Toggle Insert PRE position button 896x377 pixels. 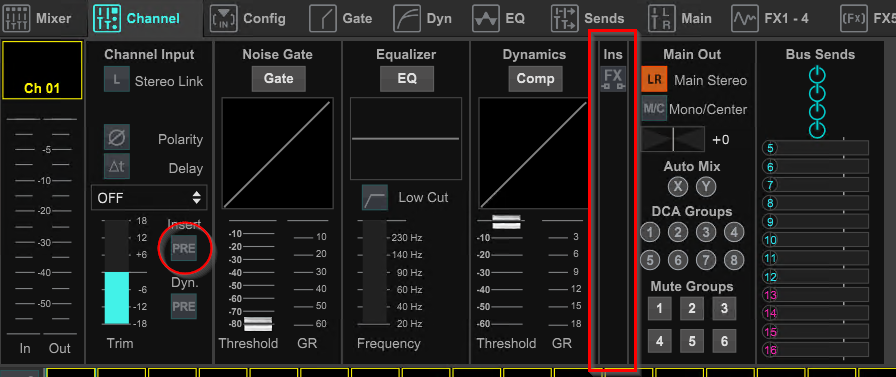point(184,248)
